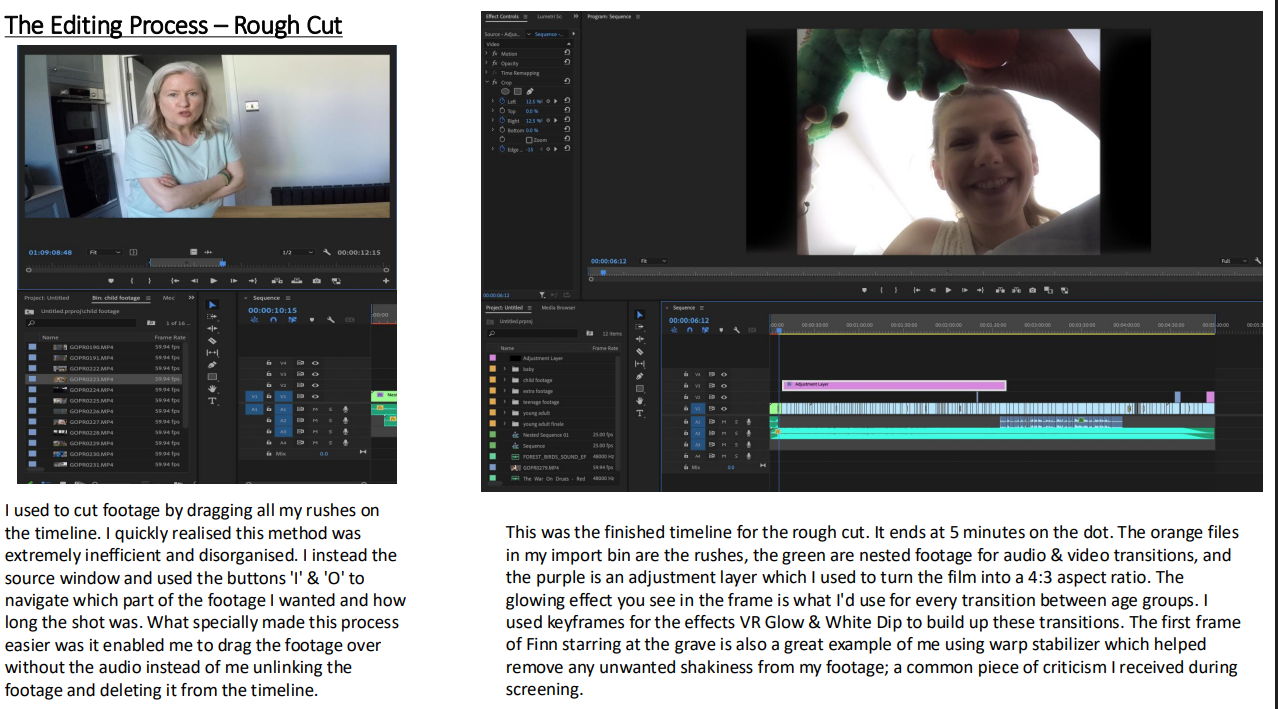The width and height of the screenshot is (1278, 709).
Task: Click Export Frame camera icon in Source monitor
Action: 317,281
